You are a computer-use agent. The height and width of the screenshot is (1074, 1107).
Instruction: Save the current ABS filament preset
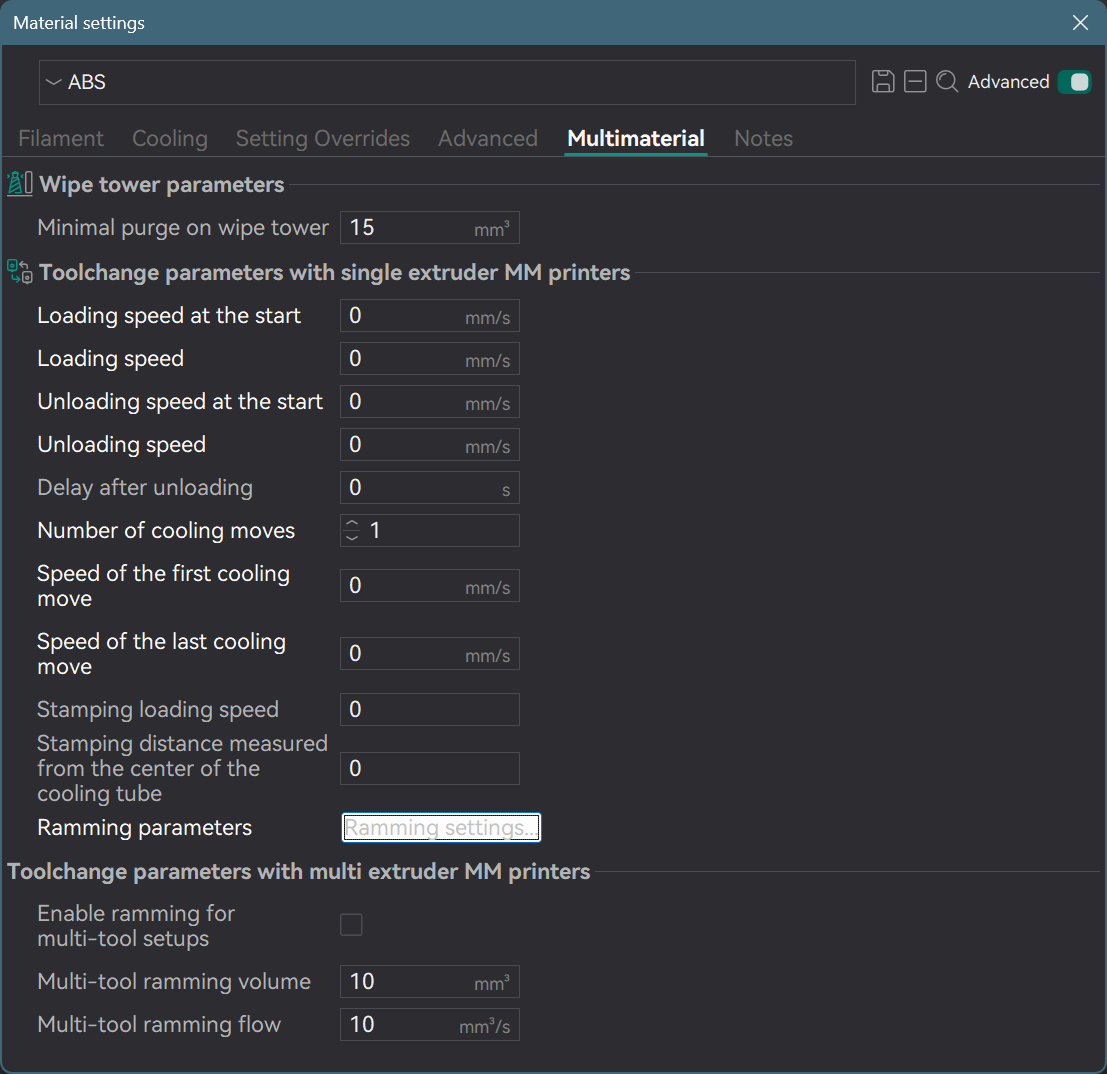click(883, 81)
